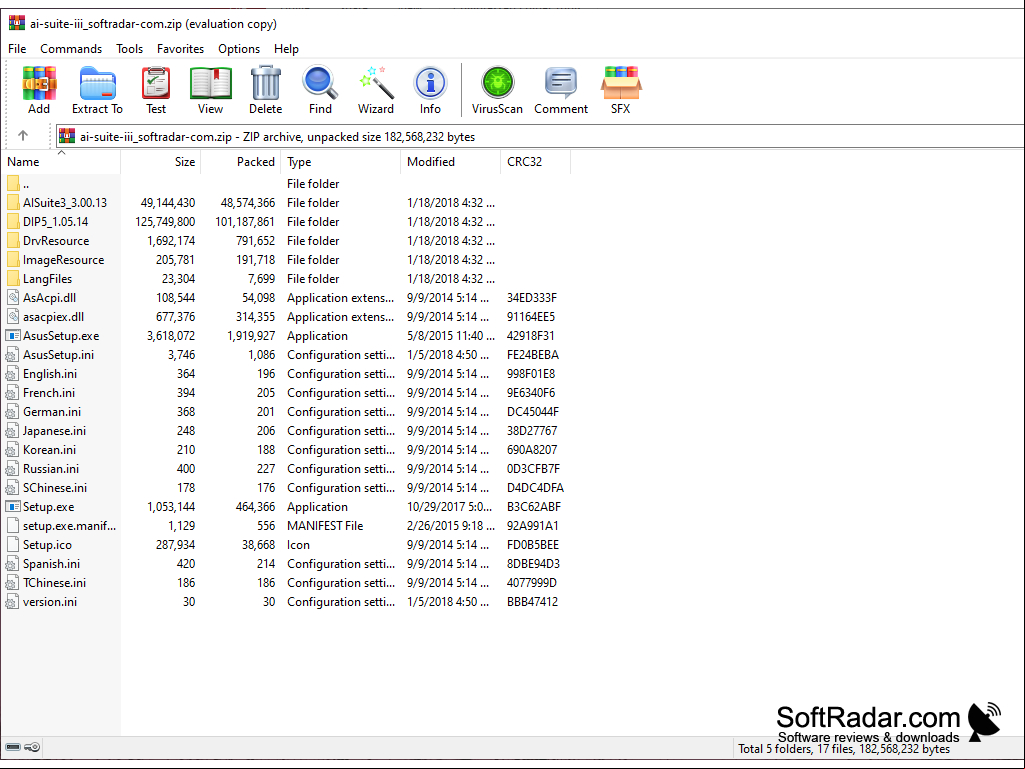The image size is (1025, 769).
Task: Select the French.ini file name
Action: 48,393
